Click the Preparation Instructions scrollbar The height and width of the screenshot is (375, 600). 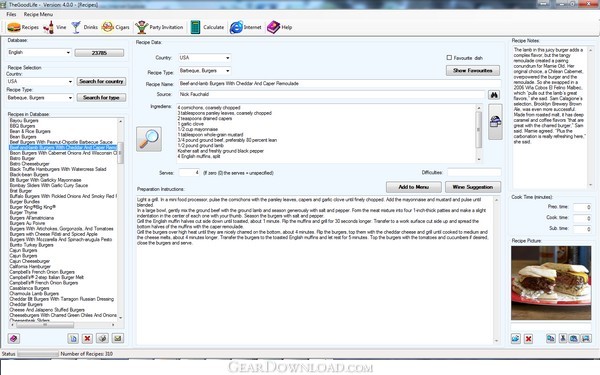pyautogui.click(x=496, y=270)
